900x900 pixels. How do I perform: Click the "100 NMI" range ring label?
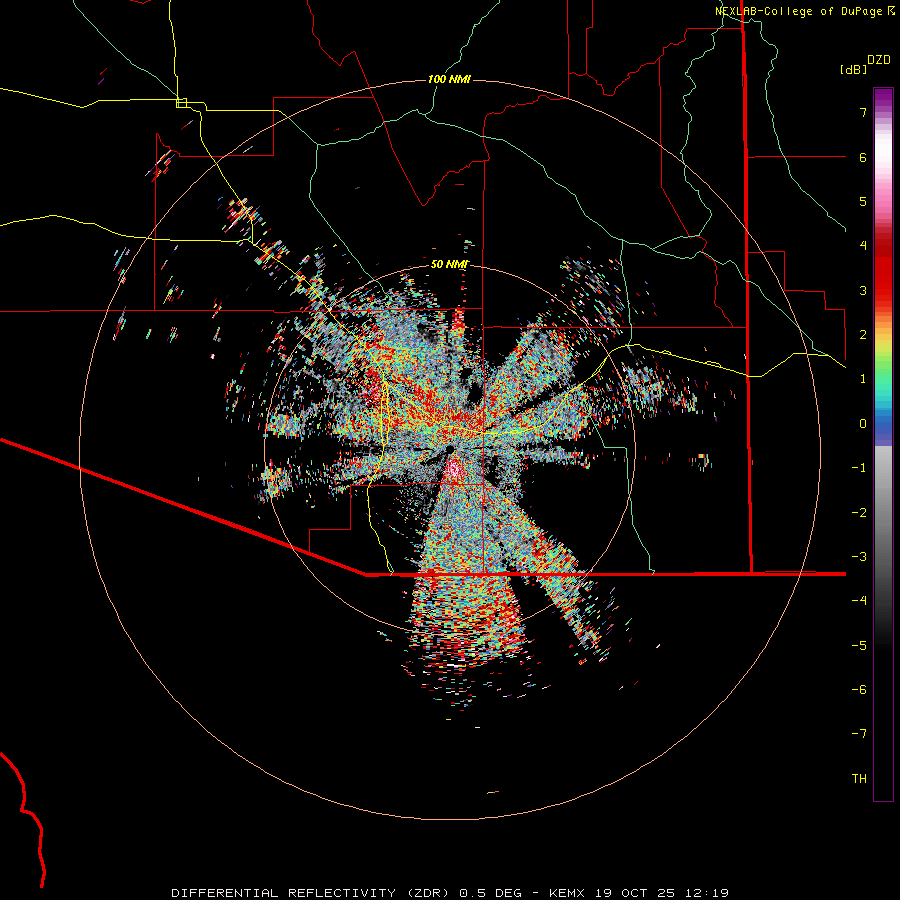(x=449, y=79)
